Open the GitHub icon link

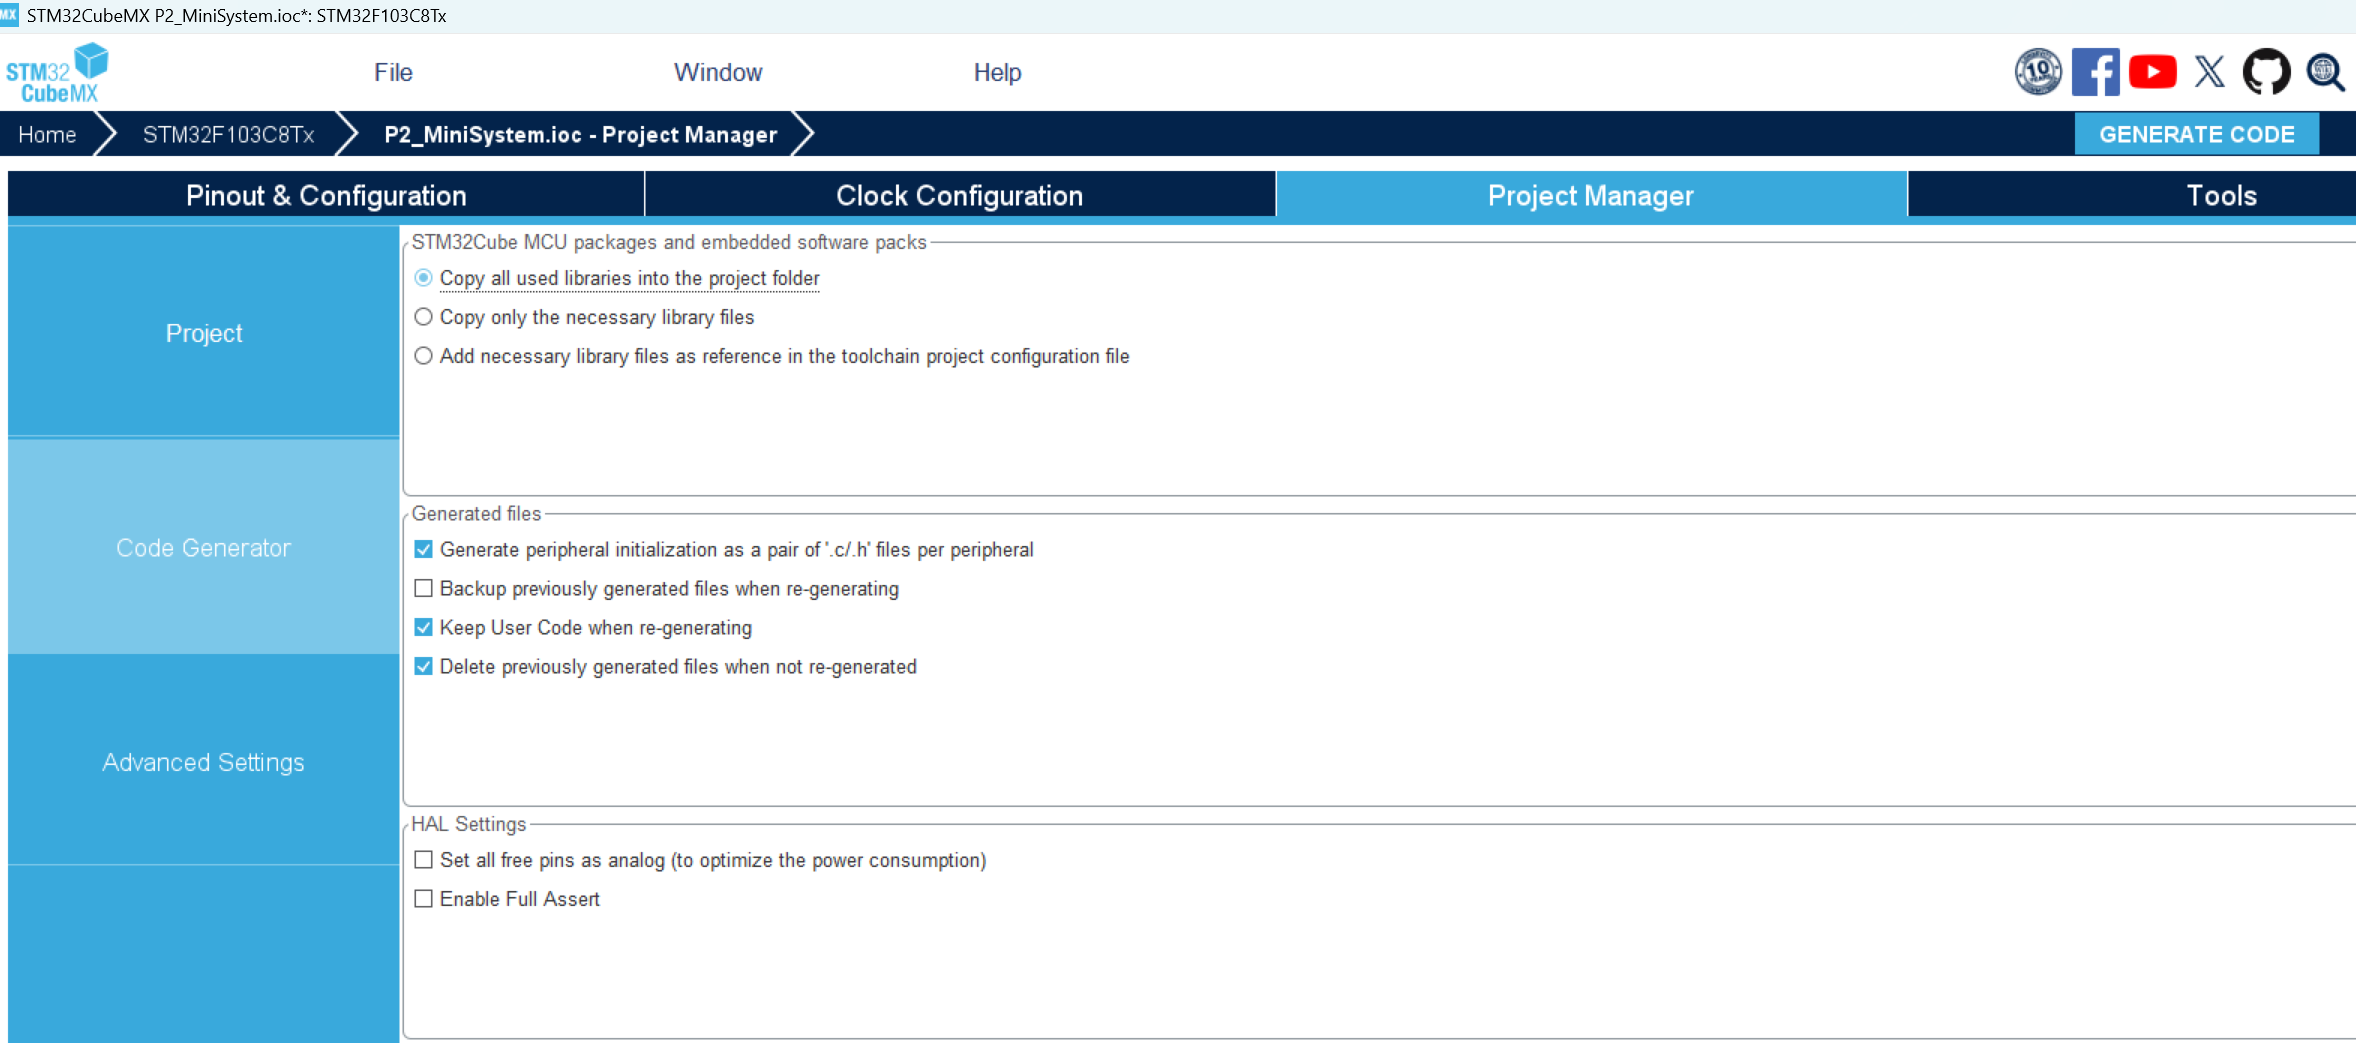(2266, 72)
